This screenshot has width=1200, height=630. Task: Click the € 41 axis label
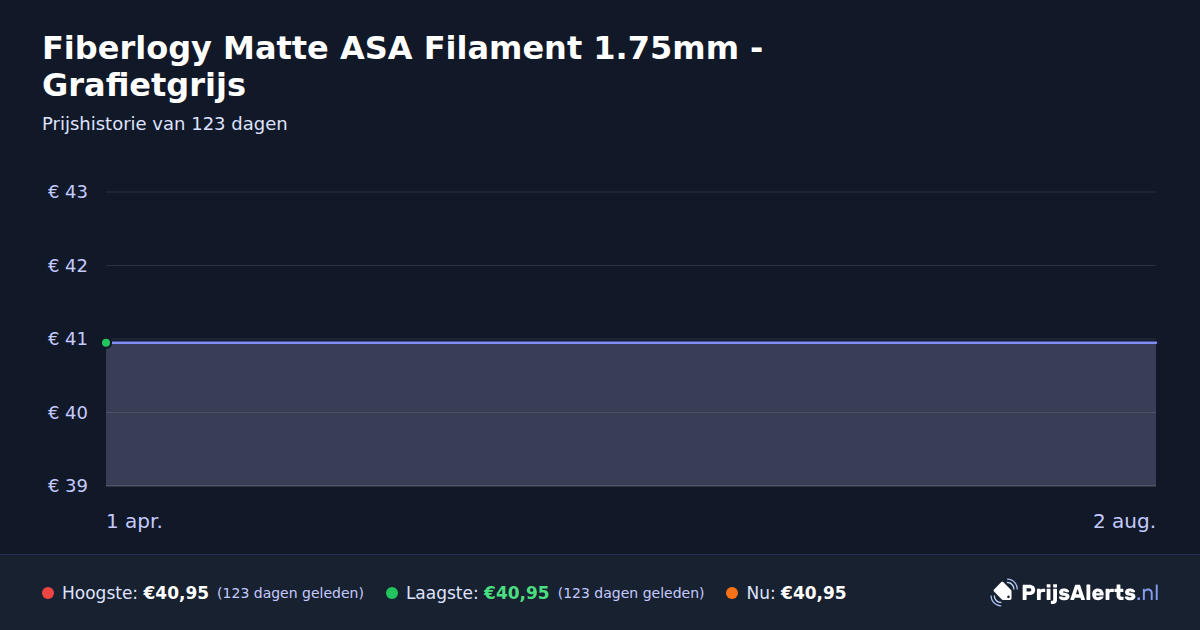click(68, 339)
